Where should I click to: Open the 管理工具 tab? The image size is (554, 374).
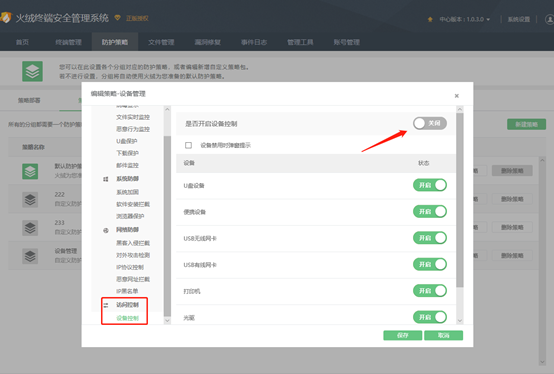point(300,42)
